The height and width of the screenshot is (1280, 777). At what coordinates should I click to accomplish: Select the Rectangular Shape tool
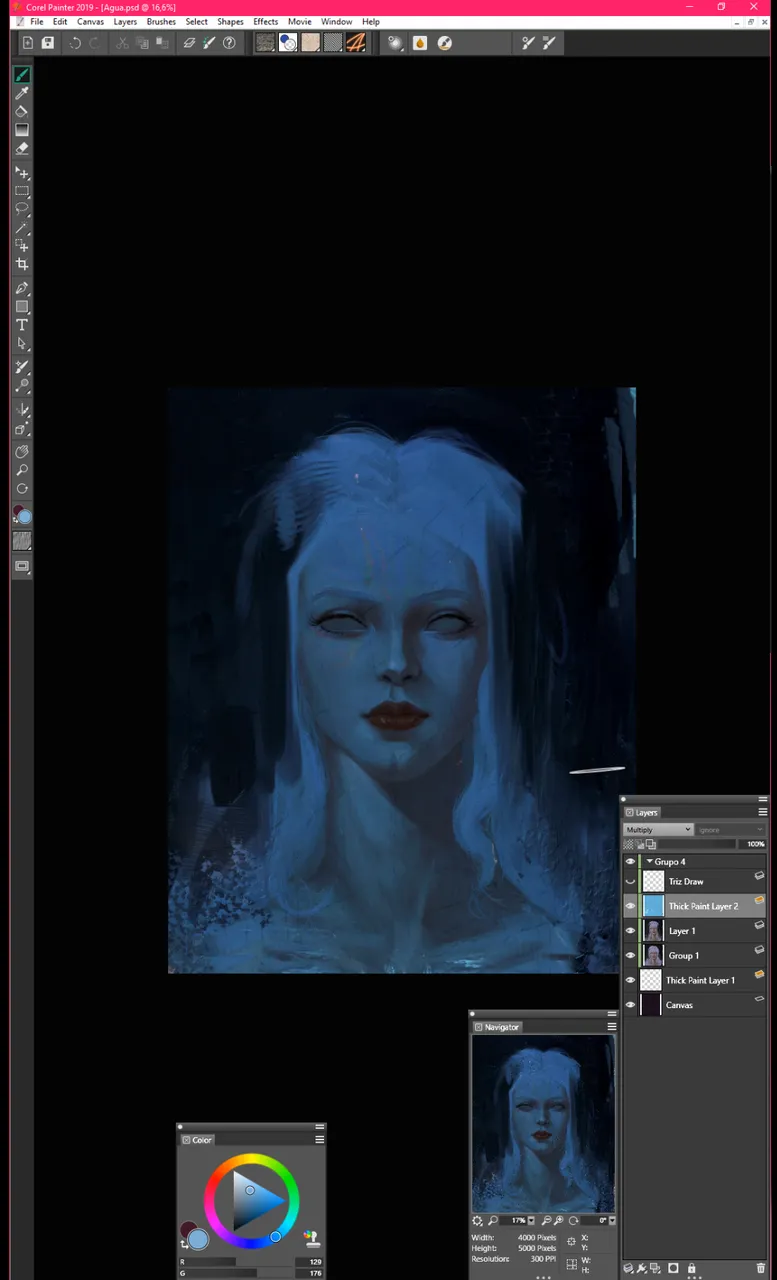point(21,307)
